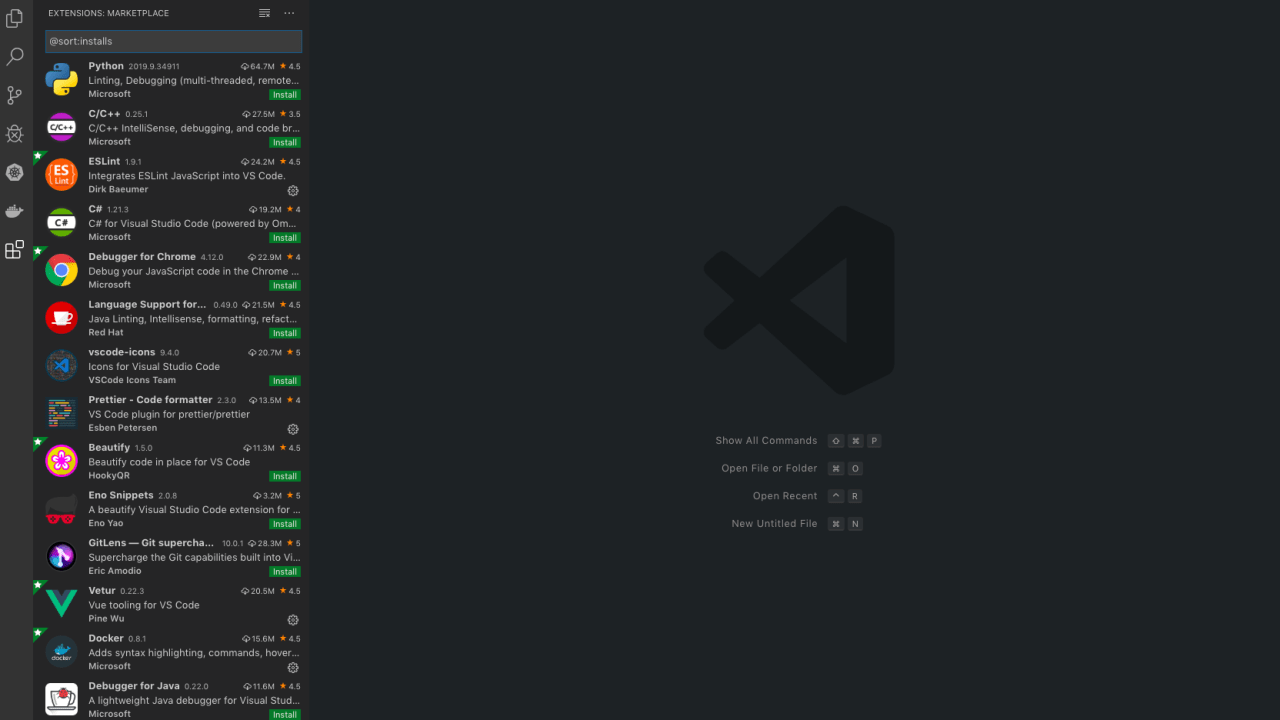Click the extensions search box with @sort:installs
1280x720 pixels.
173,41
